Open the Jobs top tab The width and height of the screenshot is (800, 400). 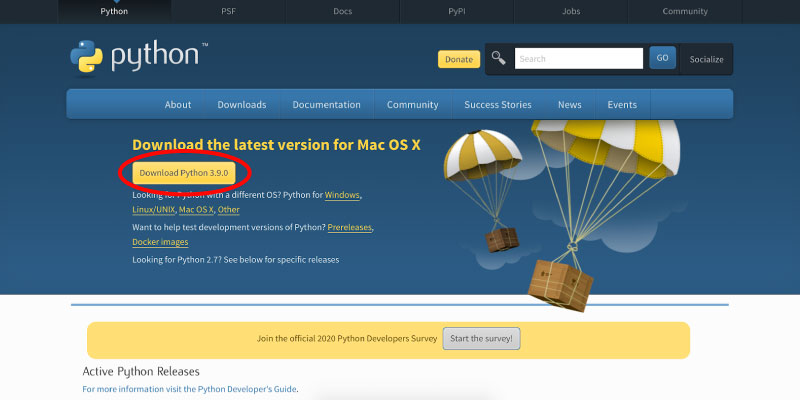[x=571, y=11]
